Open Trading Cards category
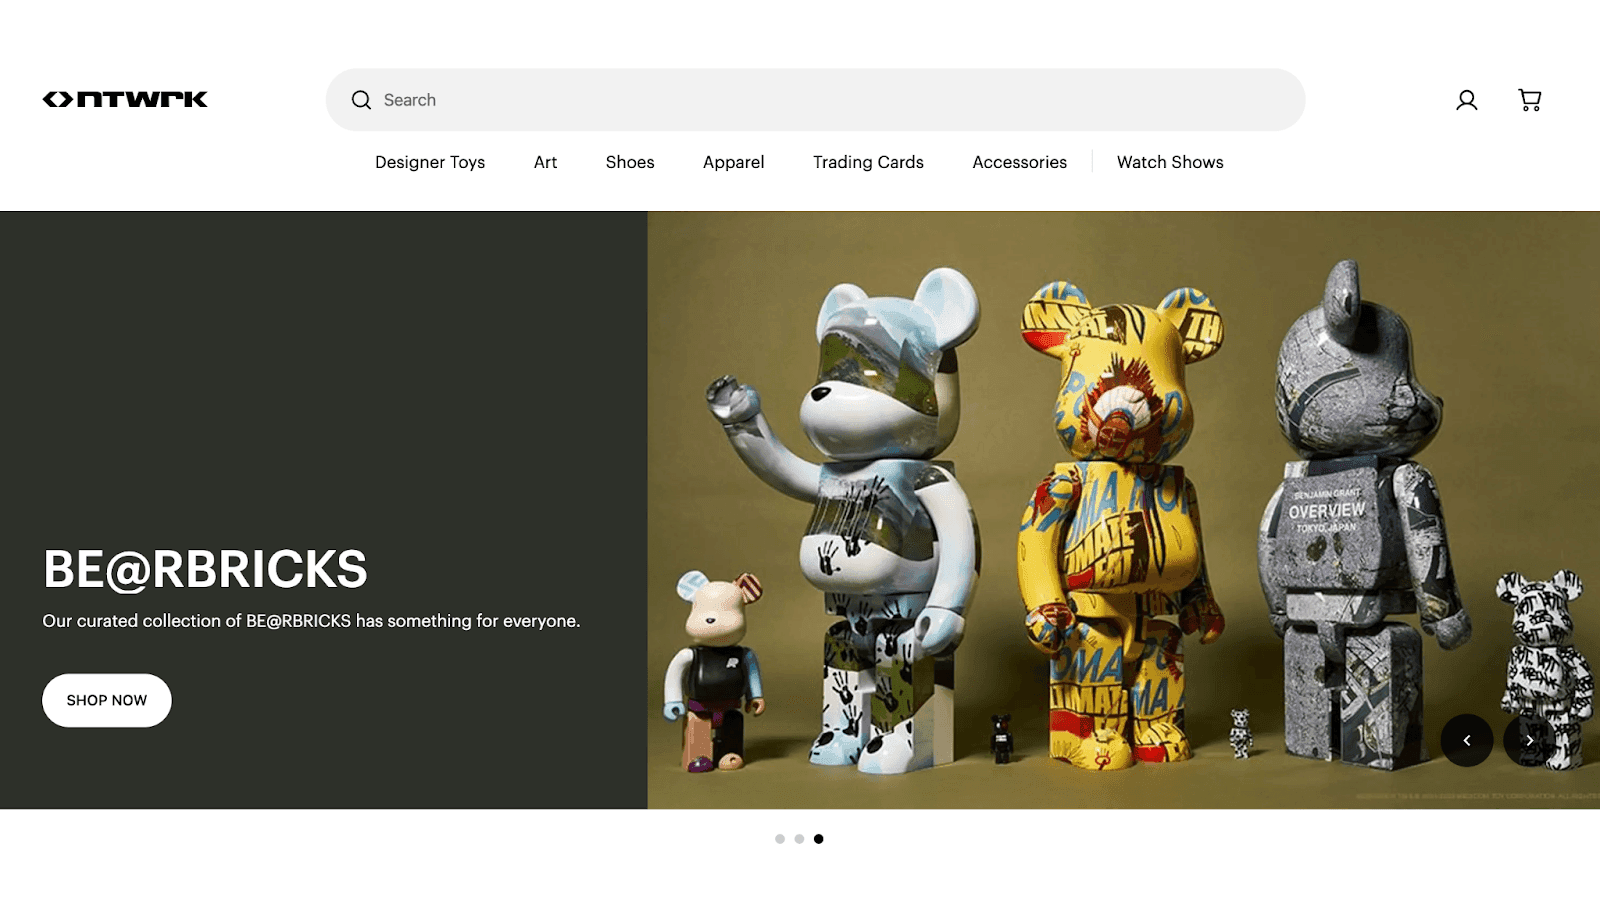This screenshot has width=1600, height=900. pos(868,162)
